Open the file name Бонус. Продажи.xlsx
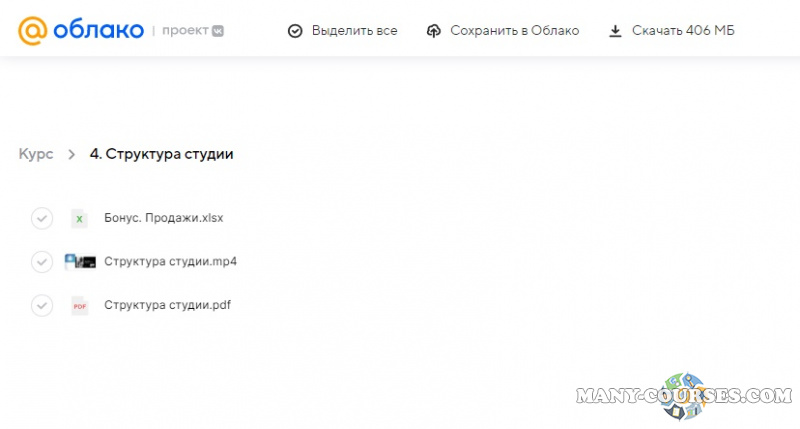The width and height of the screenshot is (800, 429). click(x=156, y=217)
